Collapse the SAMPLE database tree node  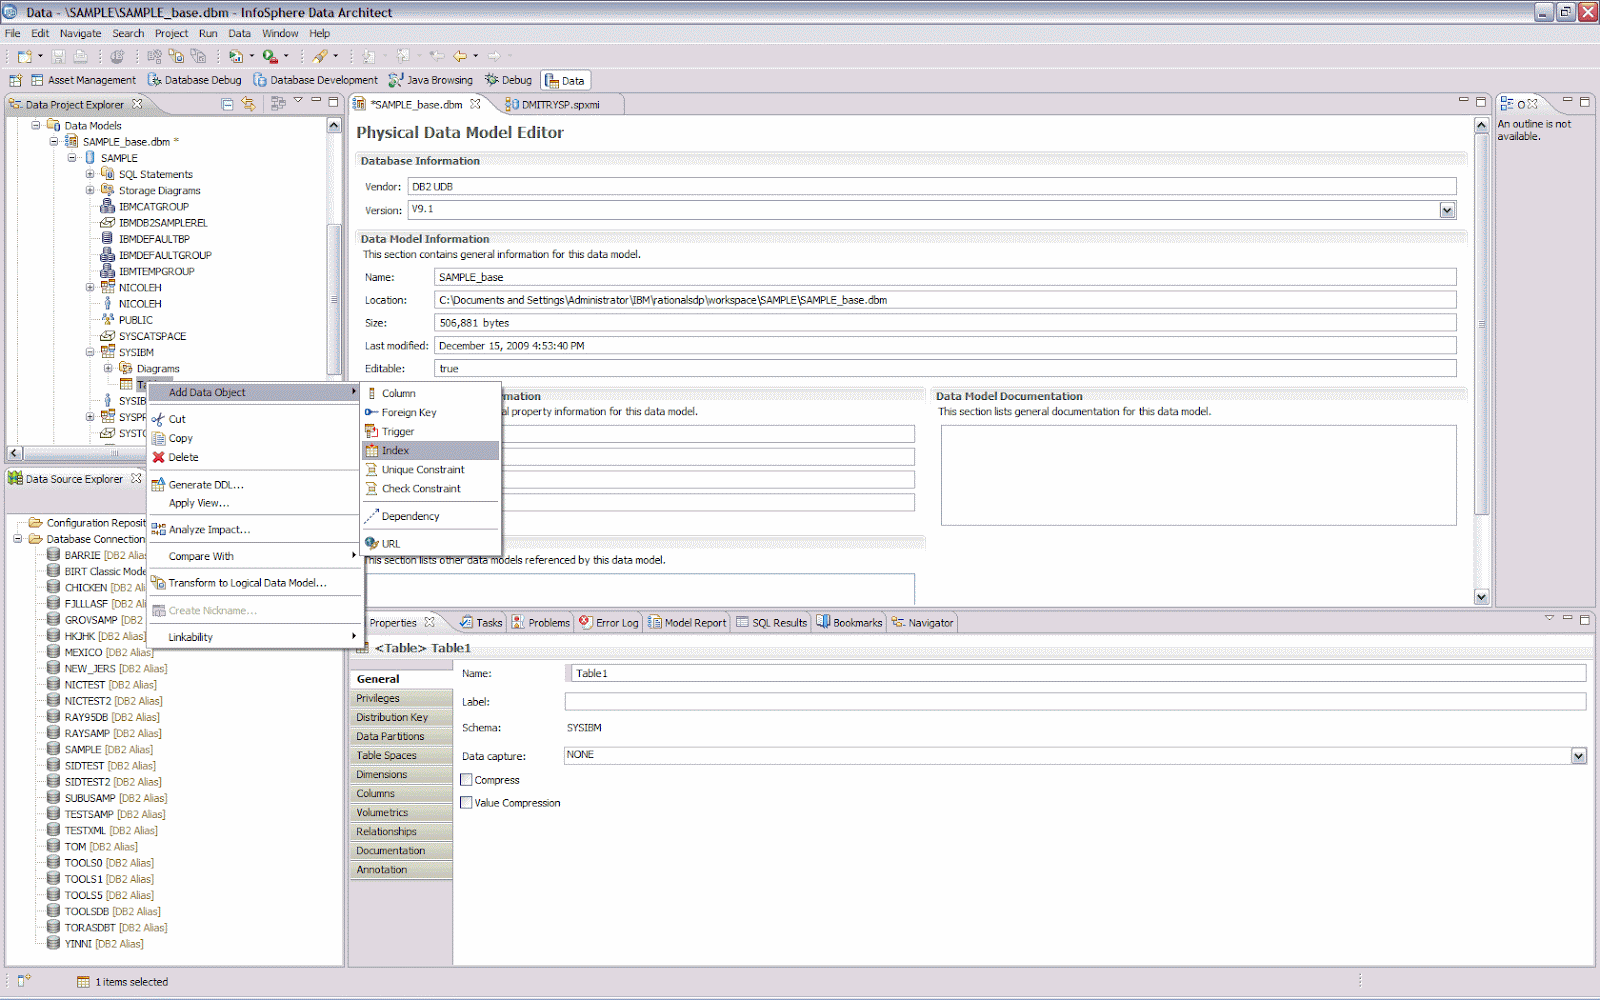pos(72,158)
